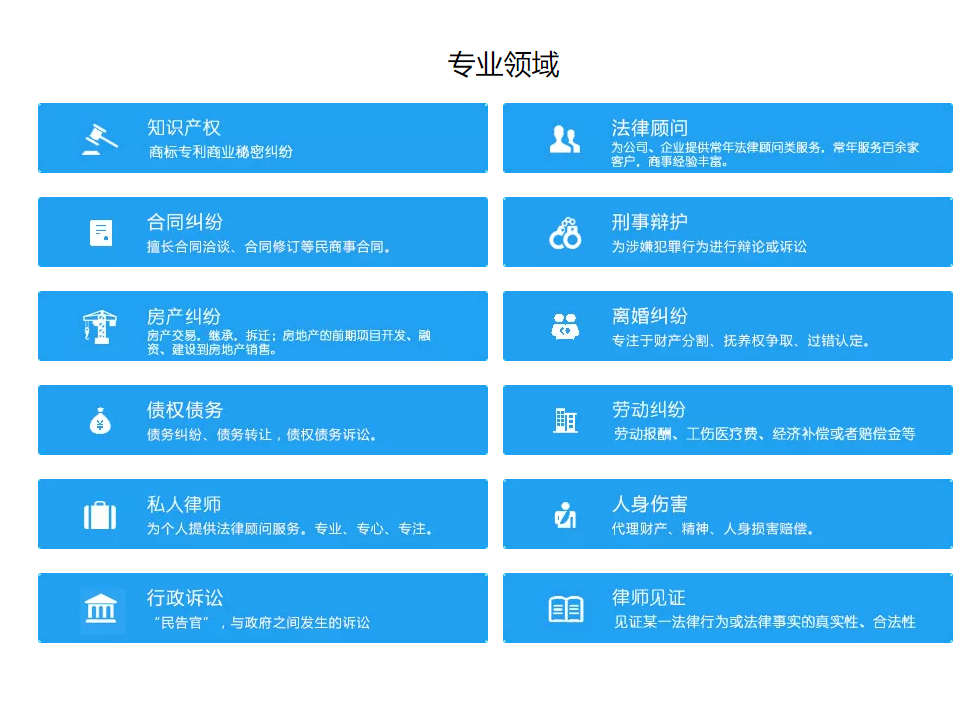This screenshot has height=718, width=980.
Task: Click the courthouse icon for 行政诉讼
Action: [x=101, y=609]
